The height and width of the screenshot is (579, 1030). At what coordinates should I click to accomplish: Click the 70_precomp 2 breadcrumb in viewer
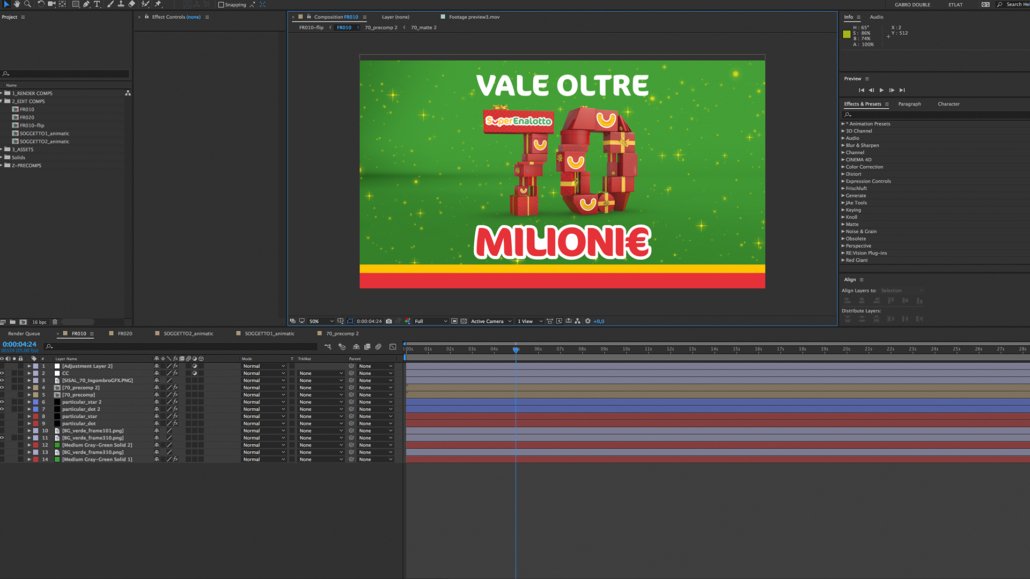tap(381, 28)
